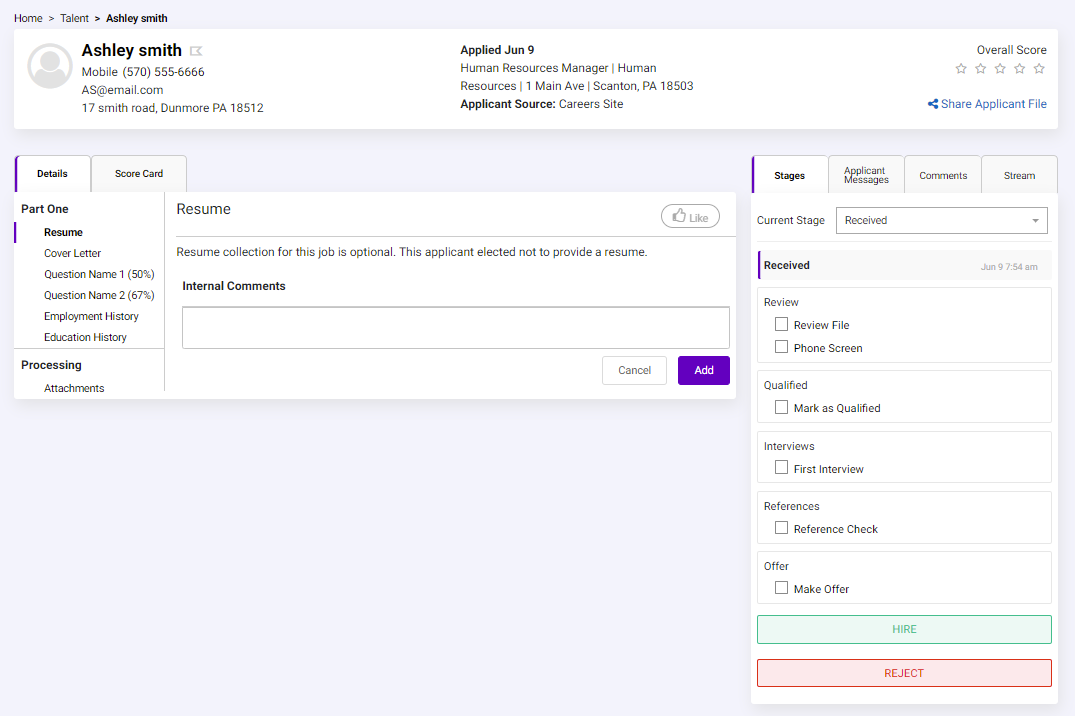
Task: Click the Internal Comments text box
Action: pos(455,328)
